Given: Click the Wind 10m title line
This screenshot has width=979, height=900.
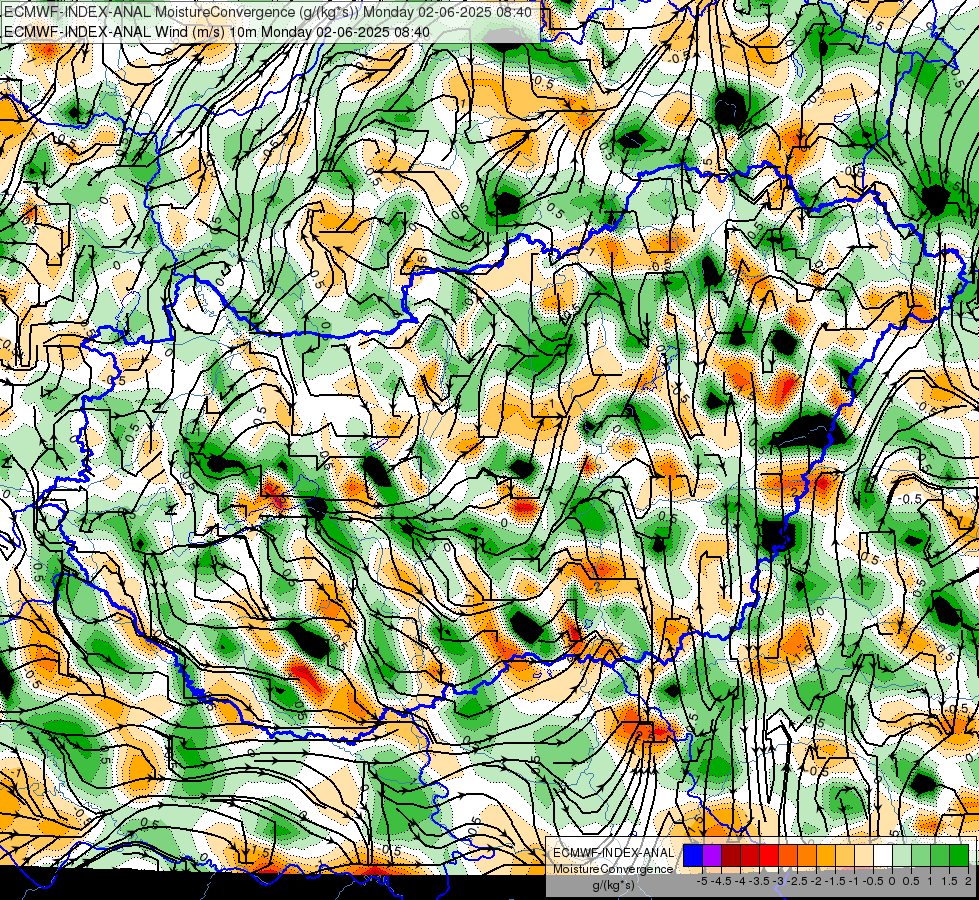Looking at the screenshot, I should 217,32.
